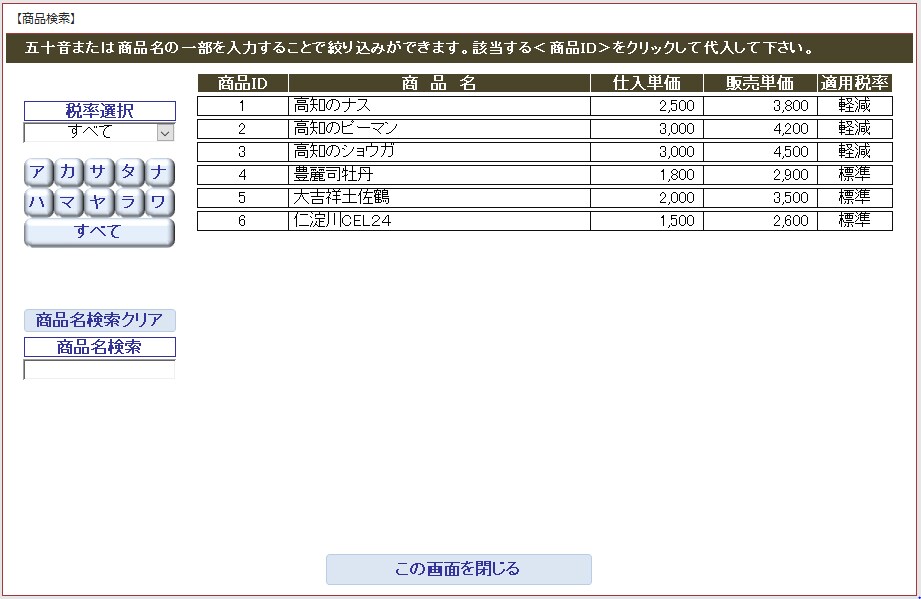
Task: Filter products by the ナ kana button
Action: [160, 173]
